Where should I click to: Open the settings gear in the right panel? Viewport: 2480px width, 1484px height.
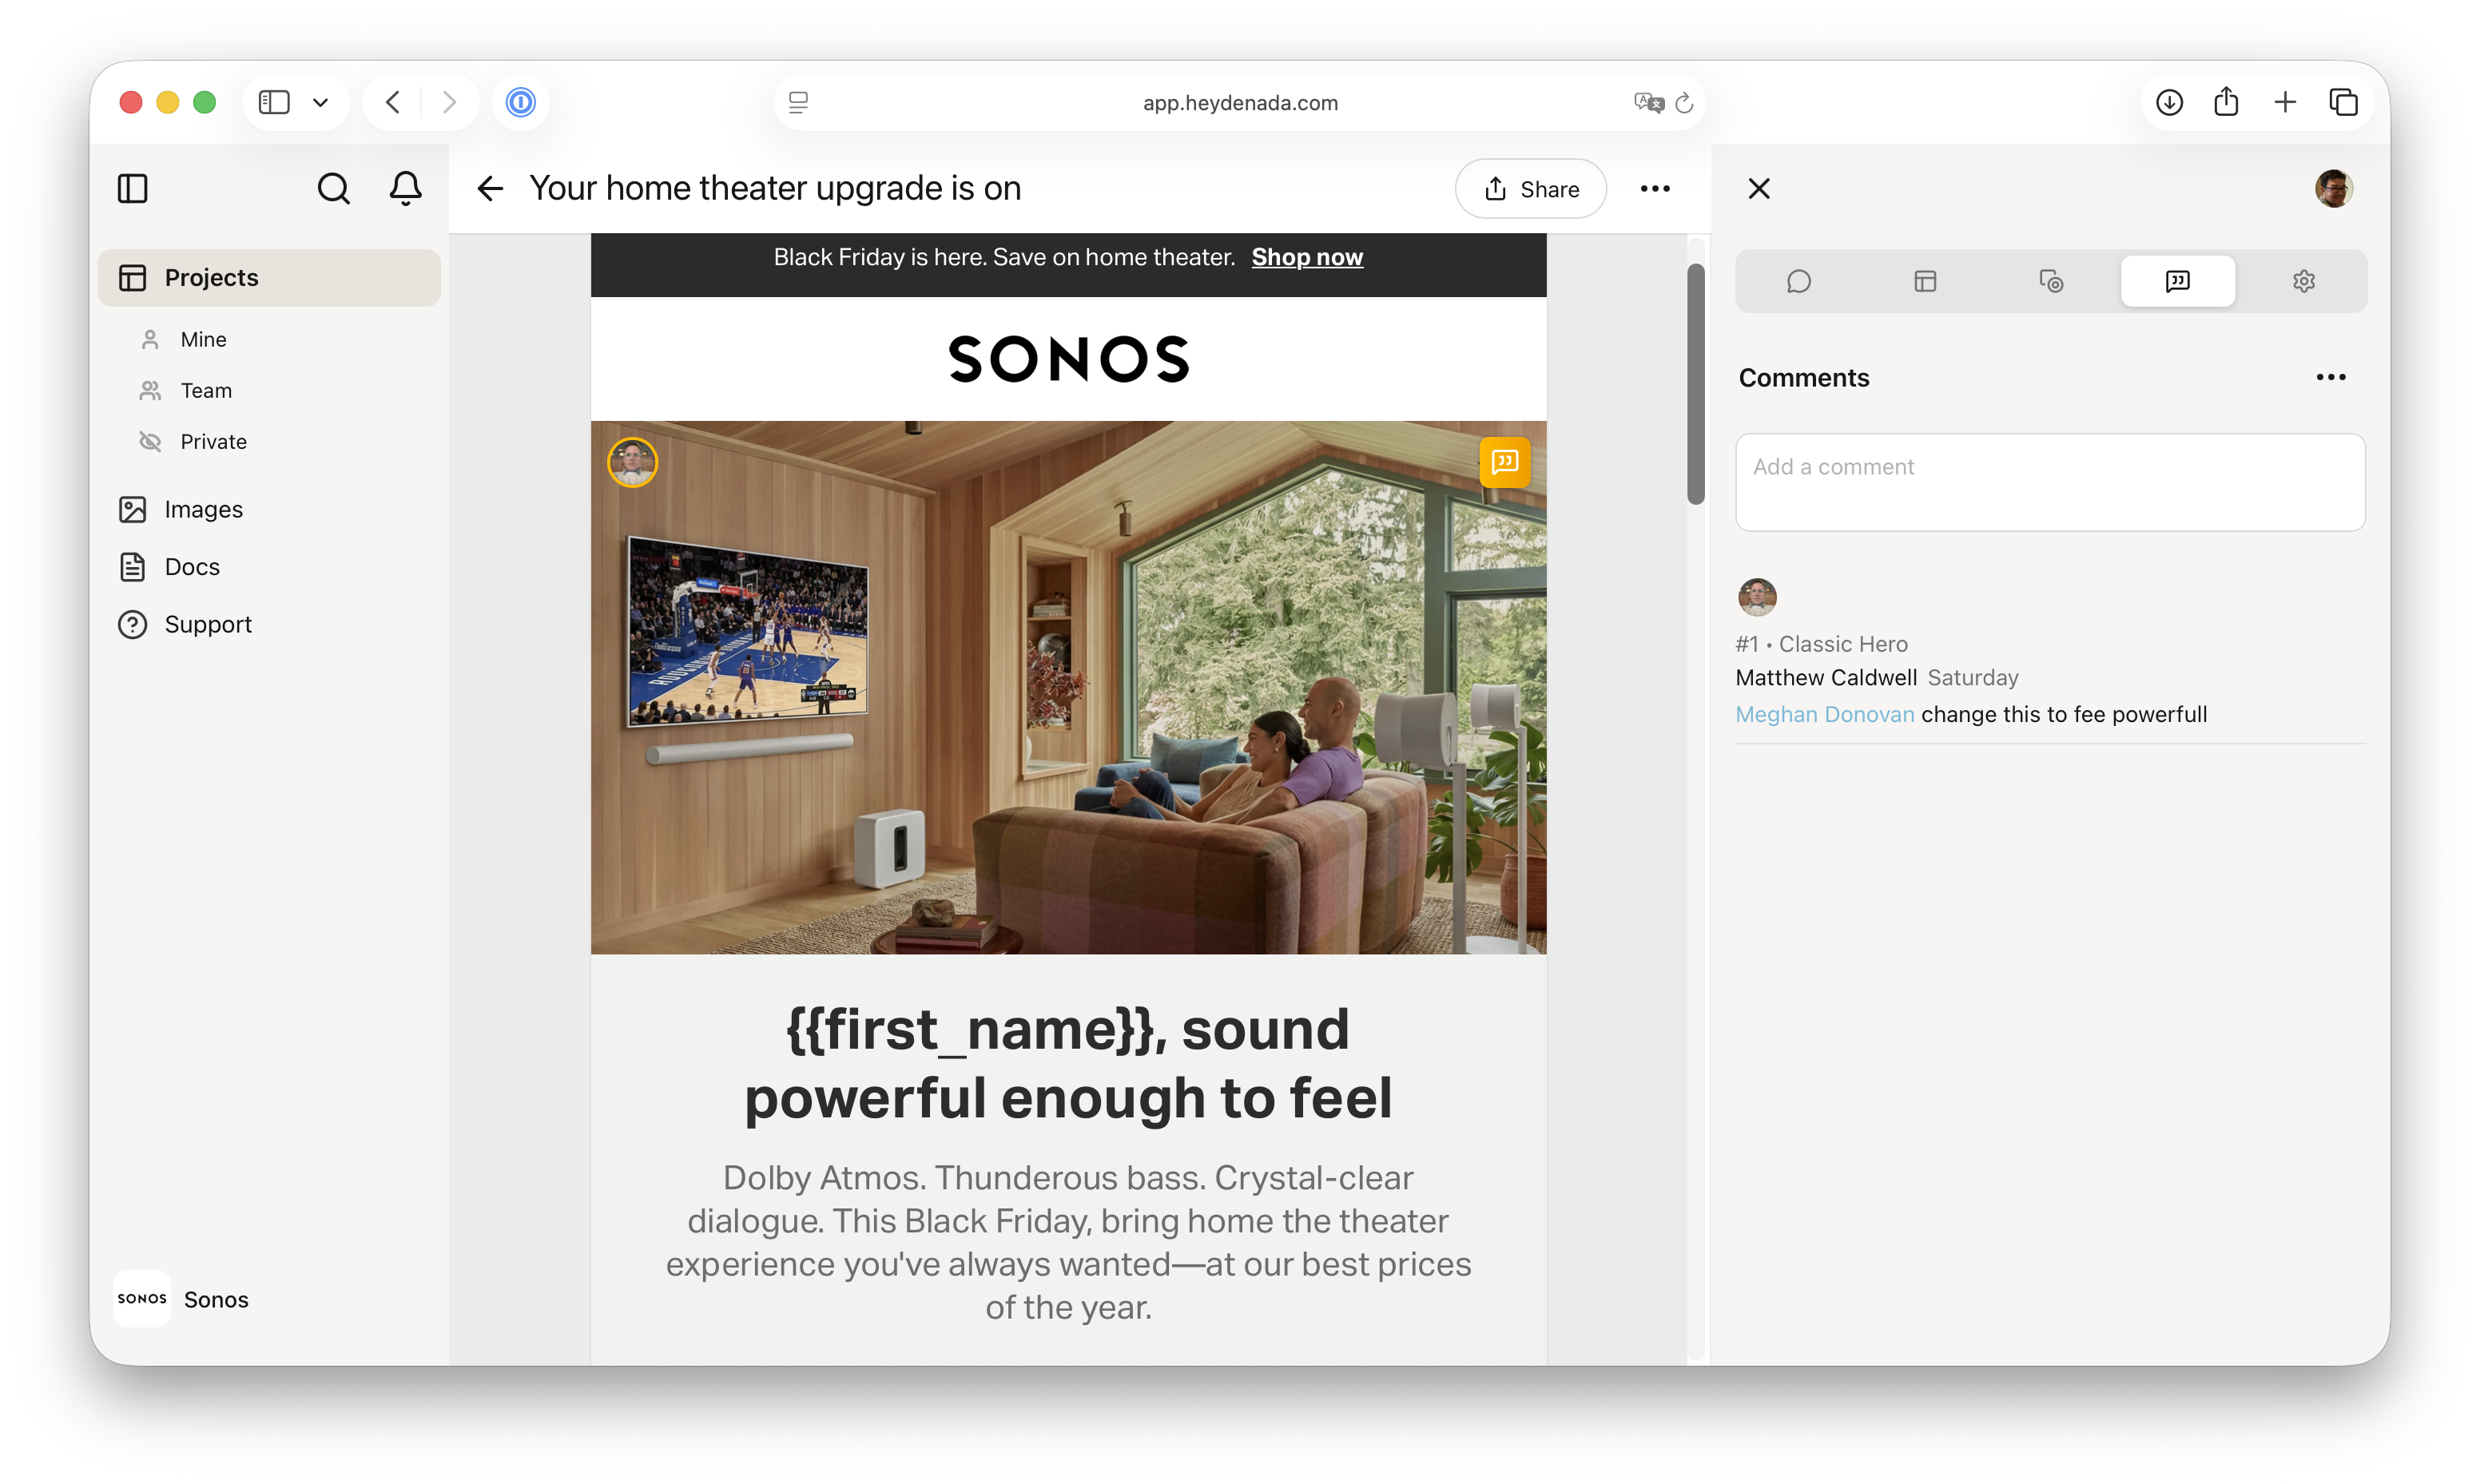point(2304,281)
